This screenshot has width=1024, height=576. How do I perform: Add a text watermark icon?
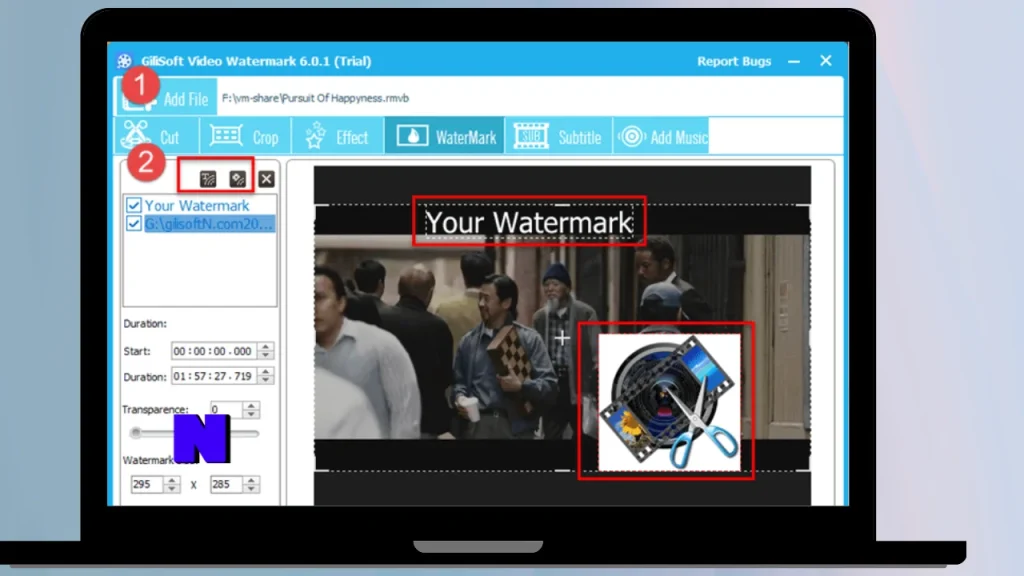[x=208, y=178]
